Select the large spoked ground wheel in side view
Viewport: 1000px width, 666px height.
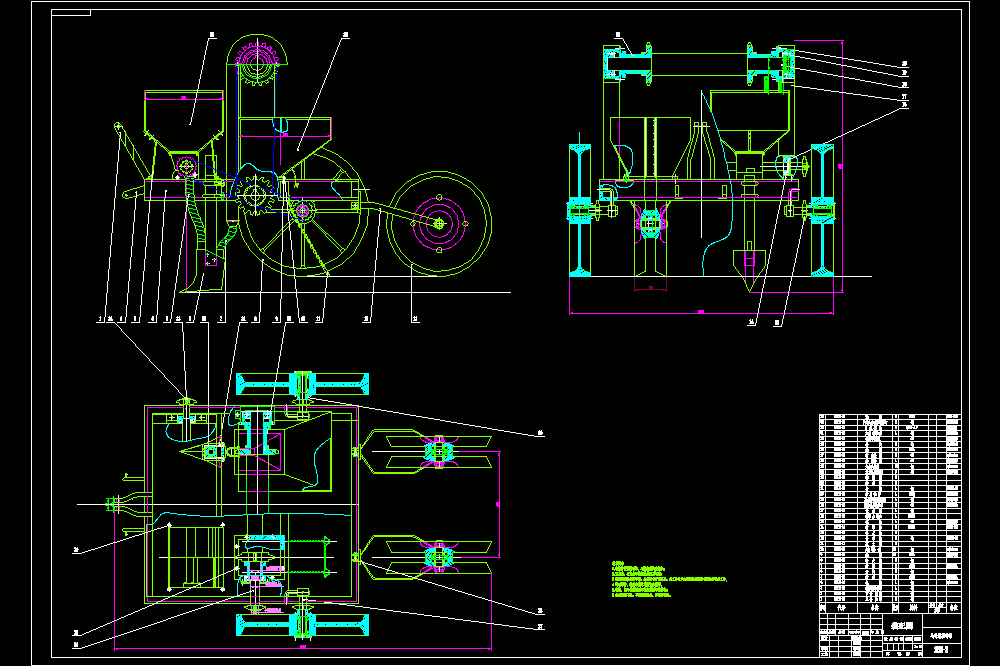pos(303,211)
